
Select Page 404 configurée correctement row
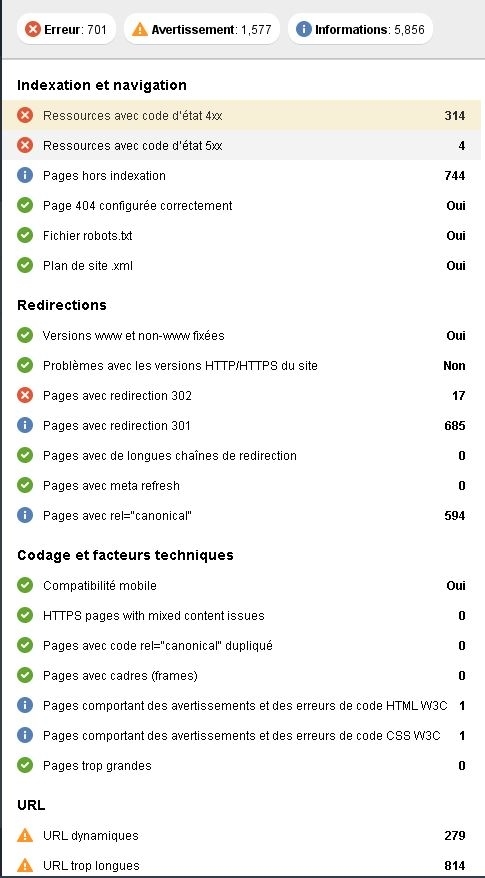tap(241, 206)
